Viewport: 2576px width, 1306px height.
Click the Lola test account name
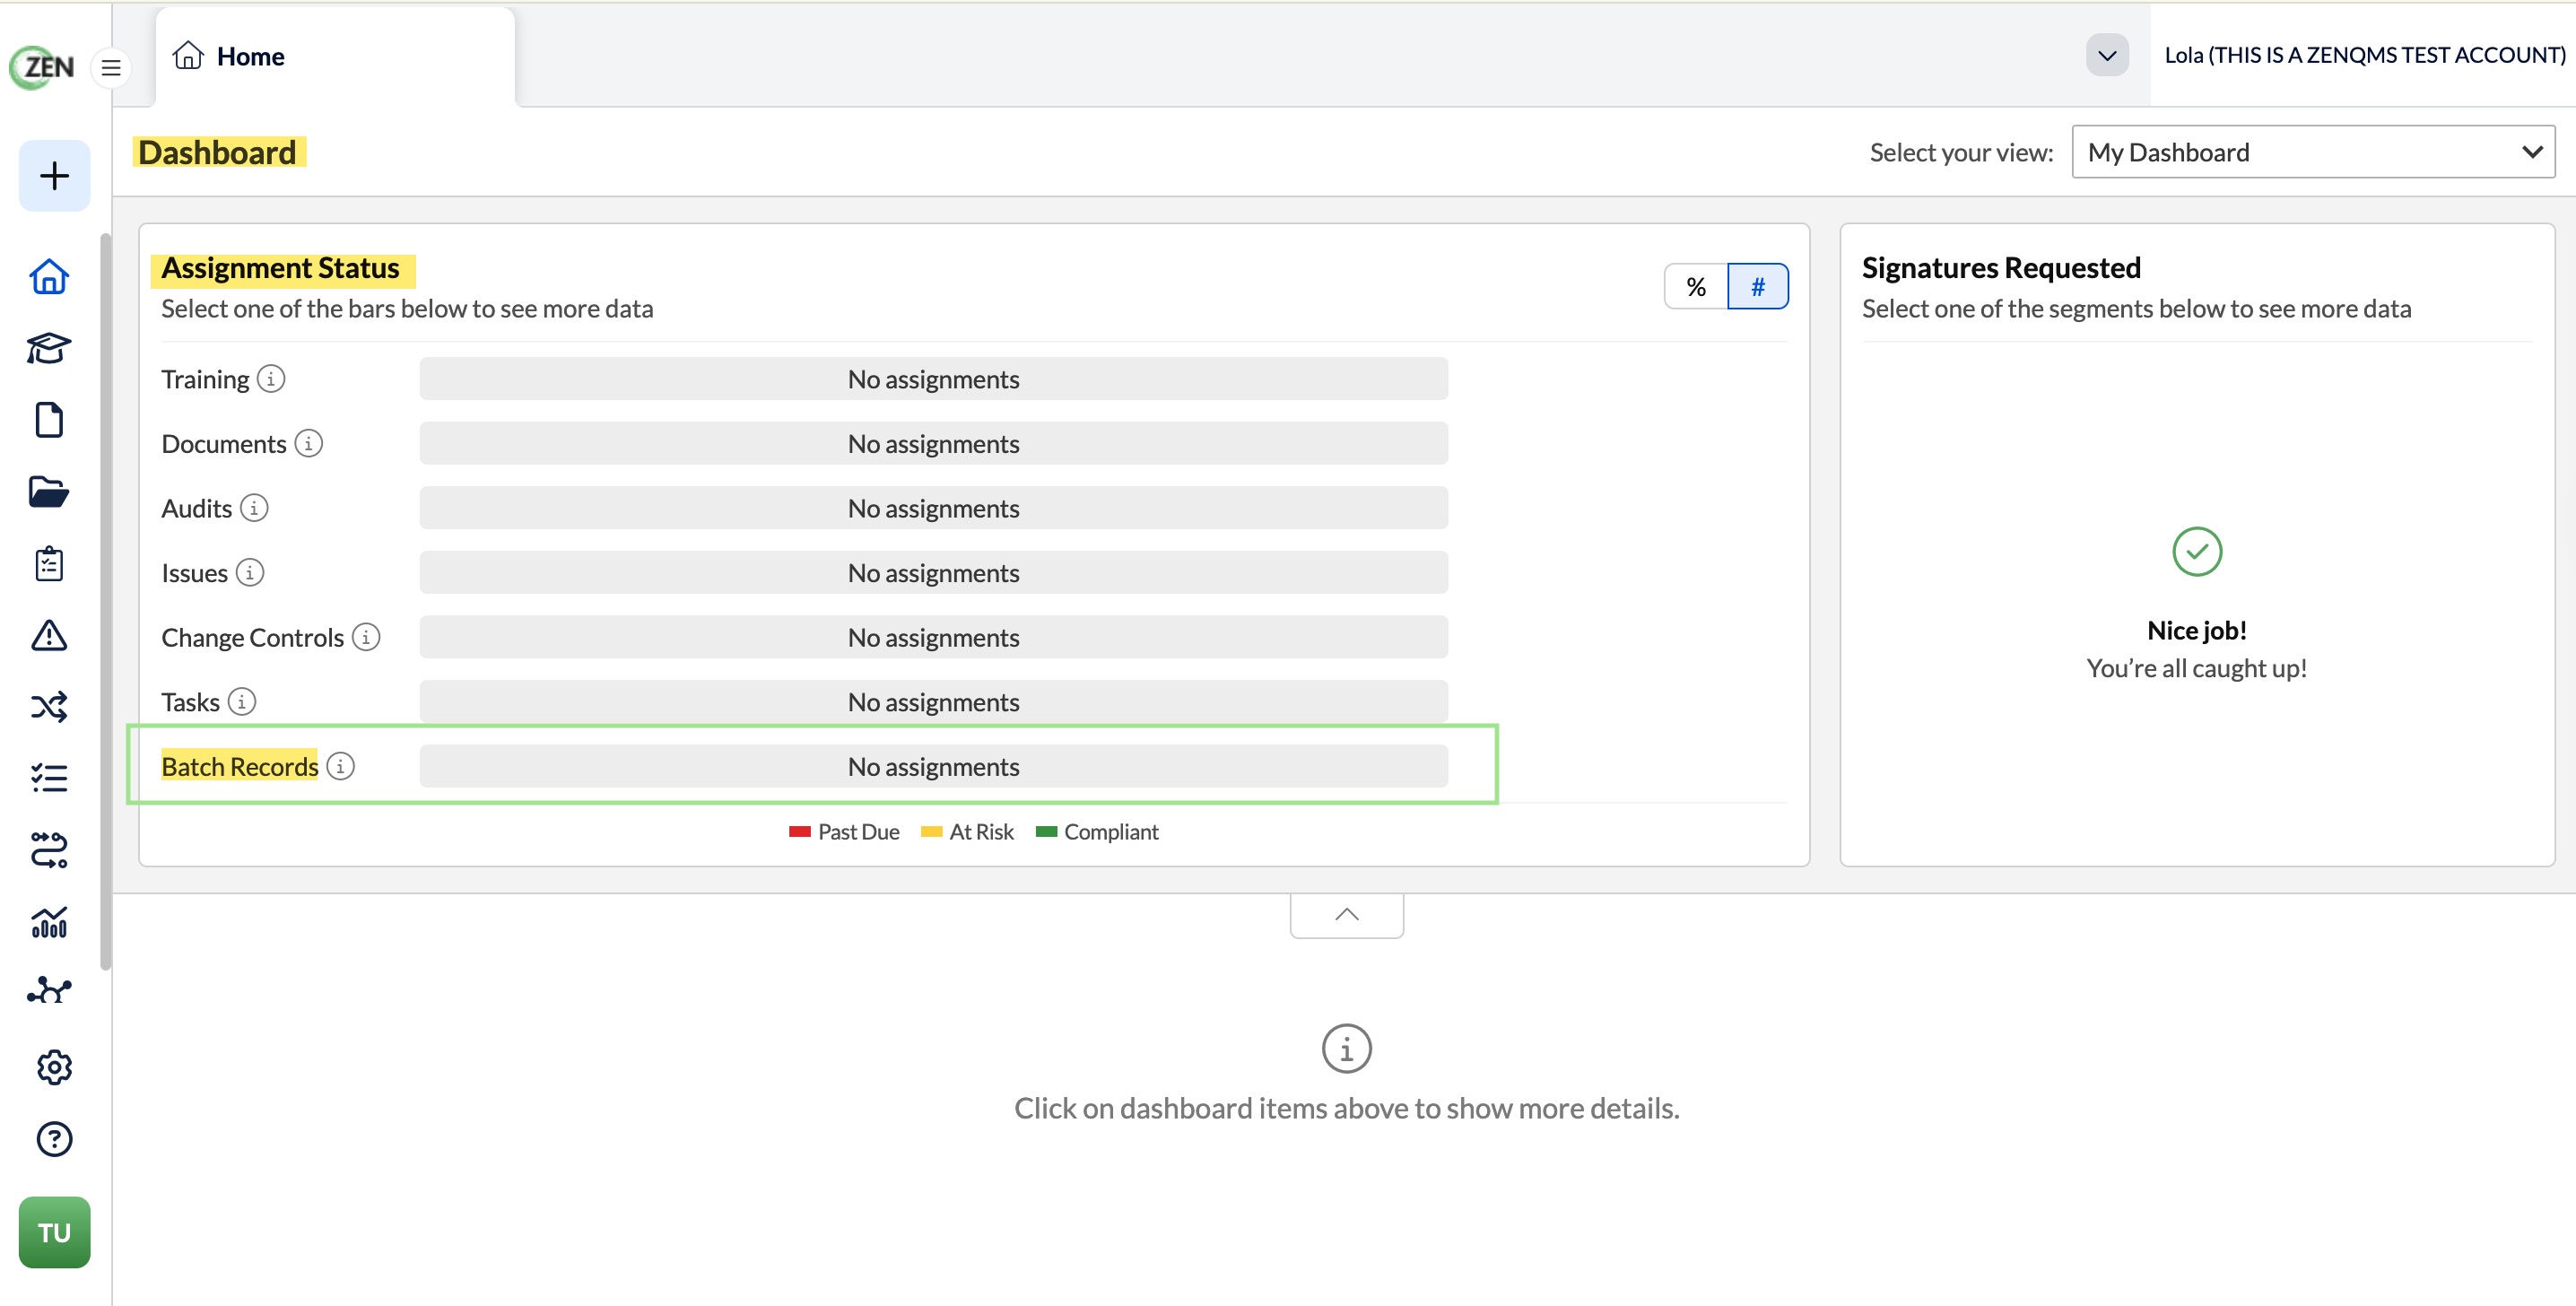coord(2364,55)
